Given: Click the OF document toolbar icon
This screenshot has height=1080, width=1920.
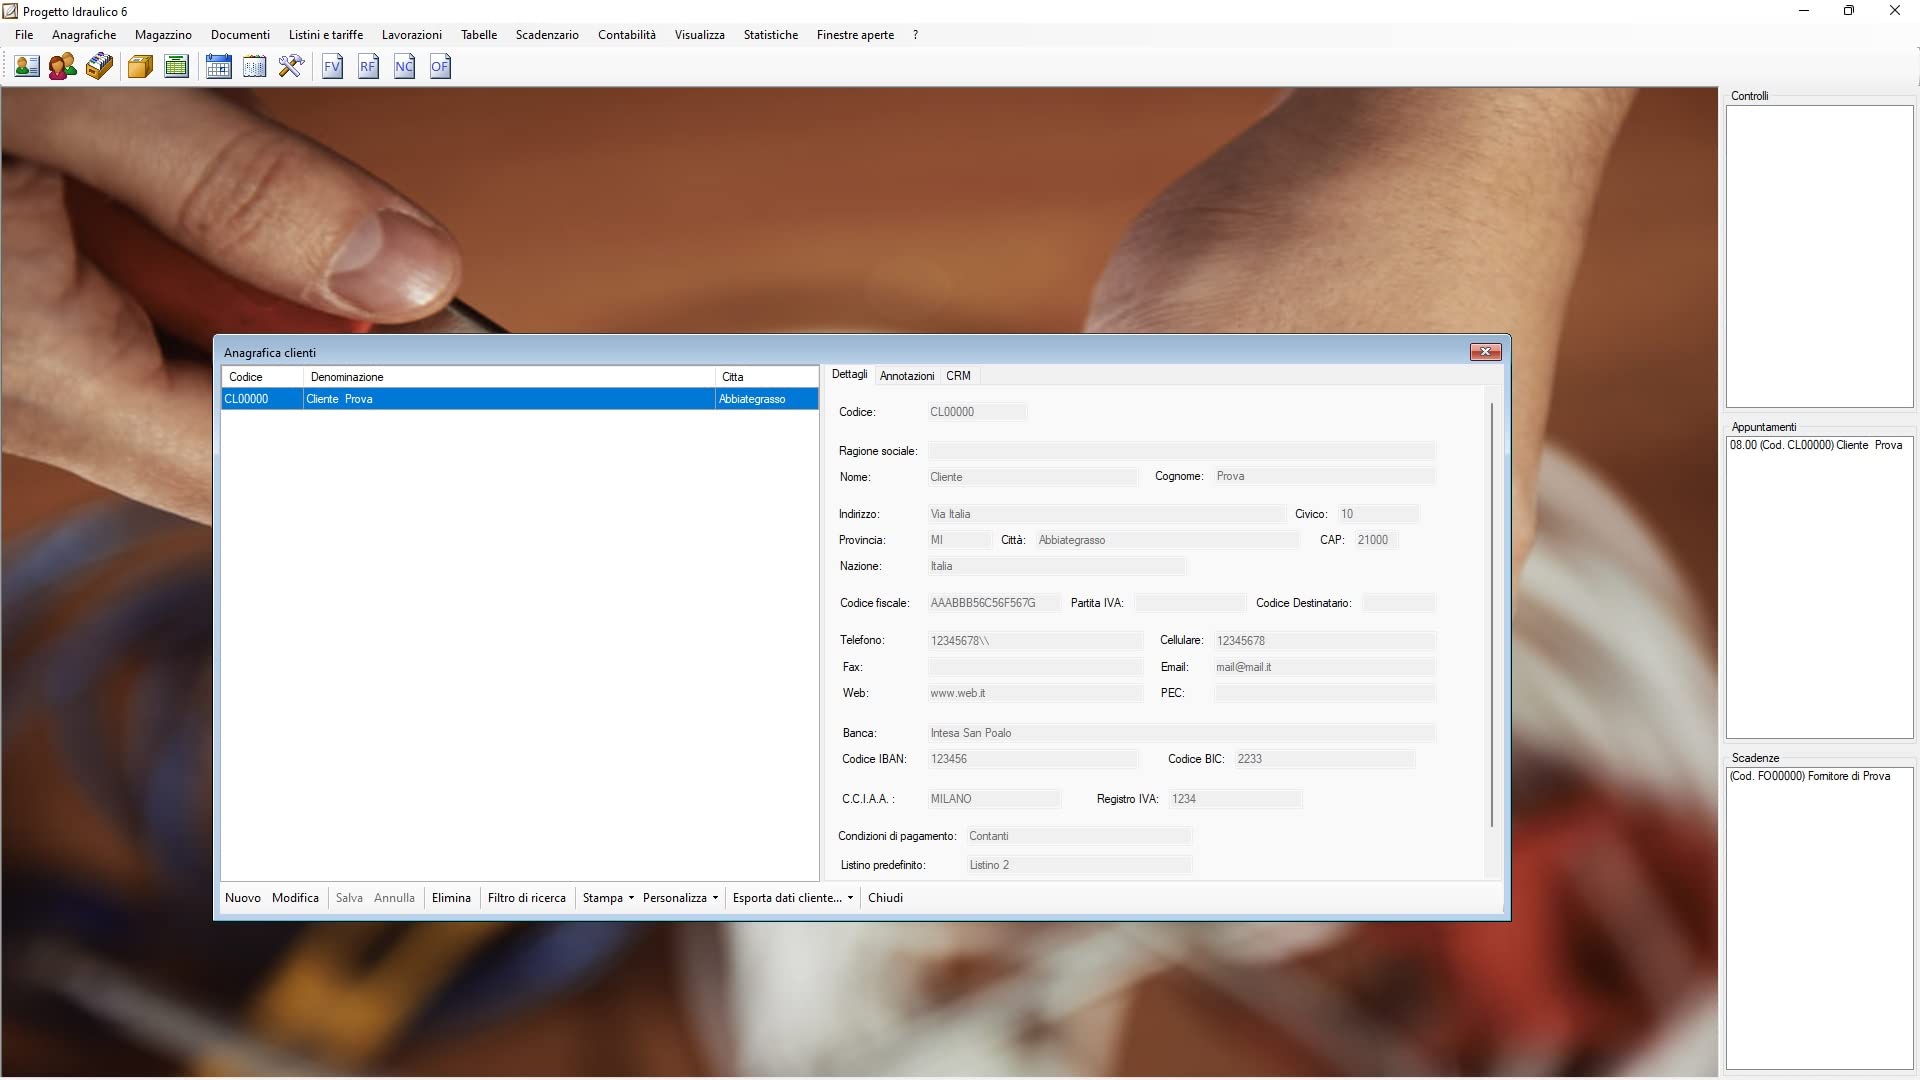Looking at the screenshot, I should click(440, 67).
